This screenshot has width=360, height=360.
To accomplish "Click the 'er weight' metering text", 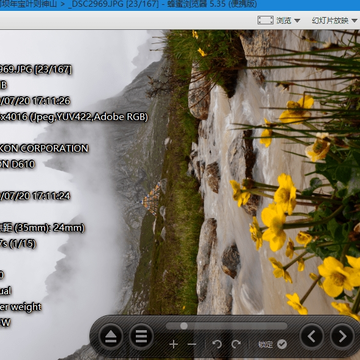I will click(21, 307).
